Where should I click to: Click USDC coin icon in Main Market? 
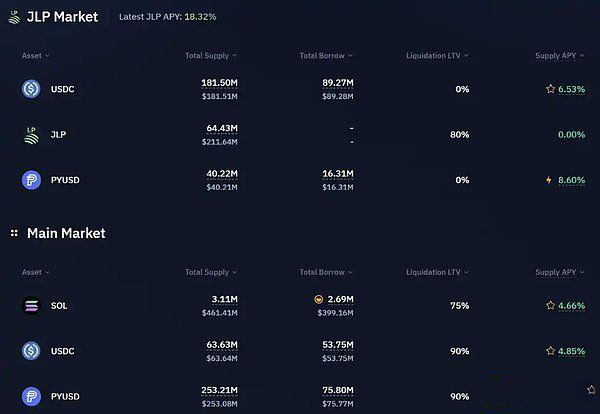click(31, 351)
